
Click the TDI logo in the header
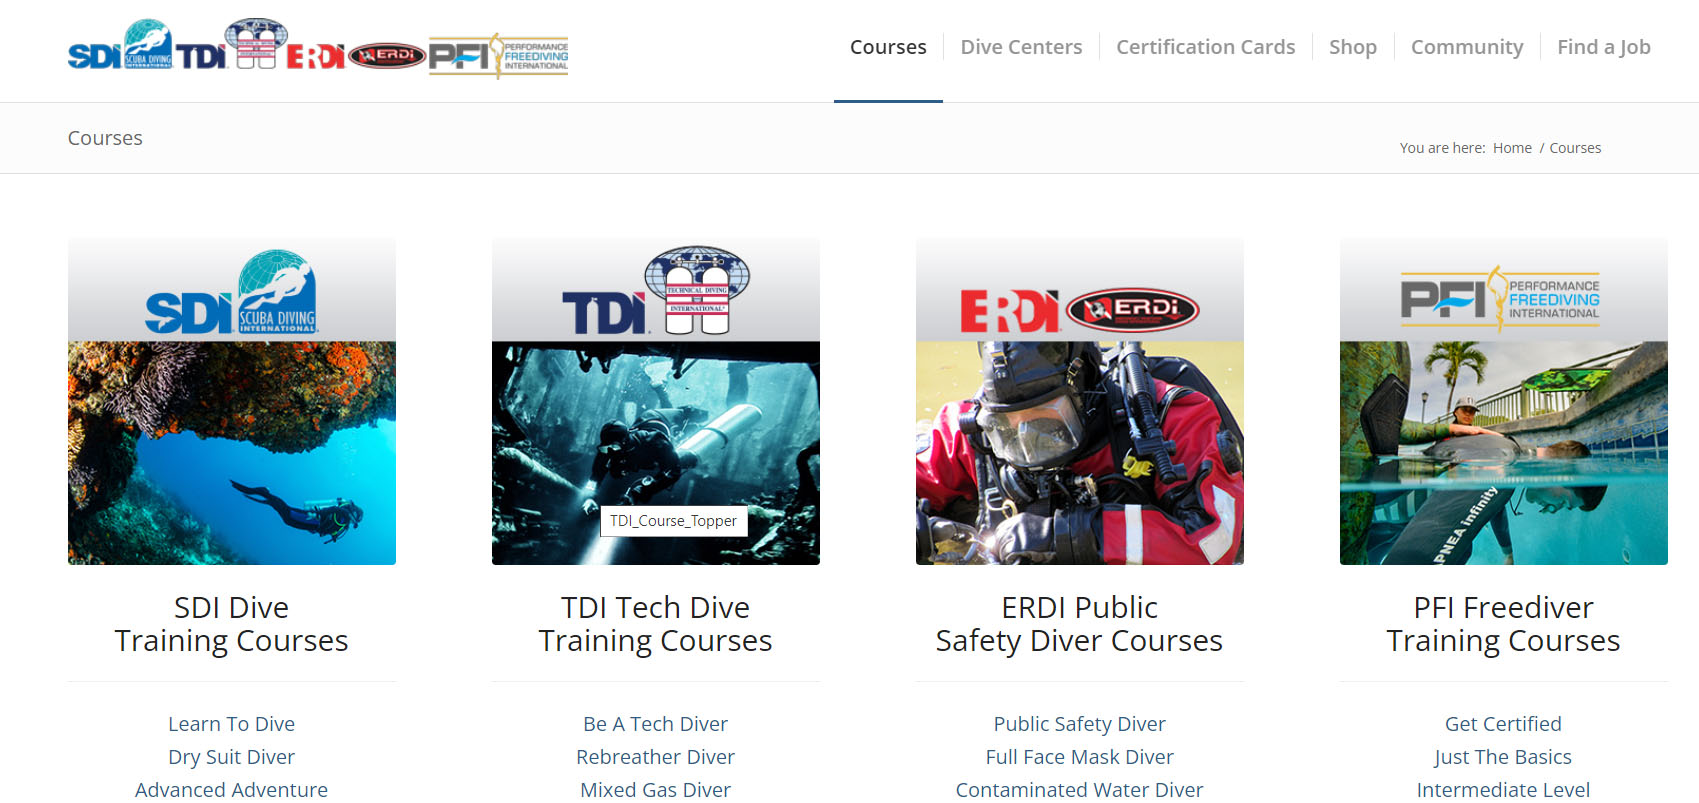point(232,45)
